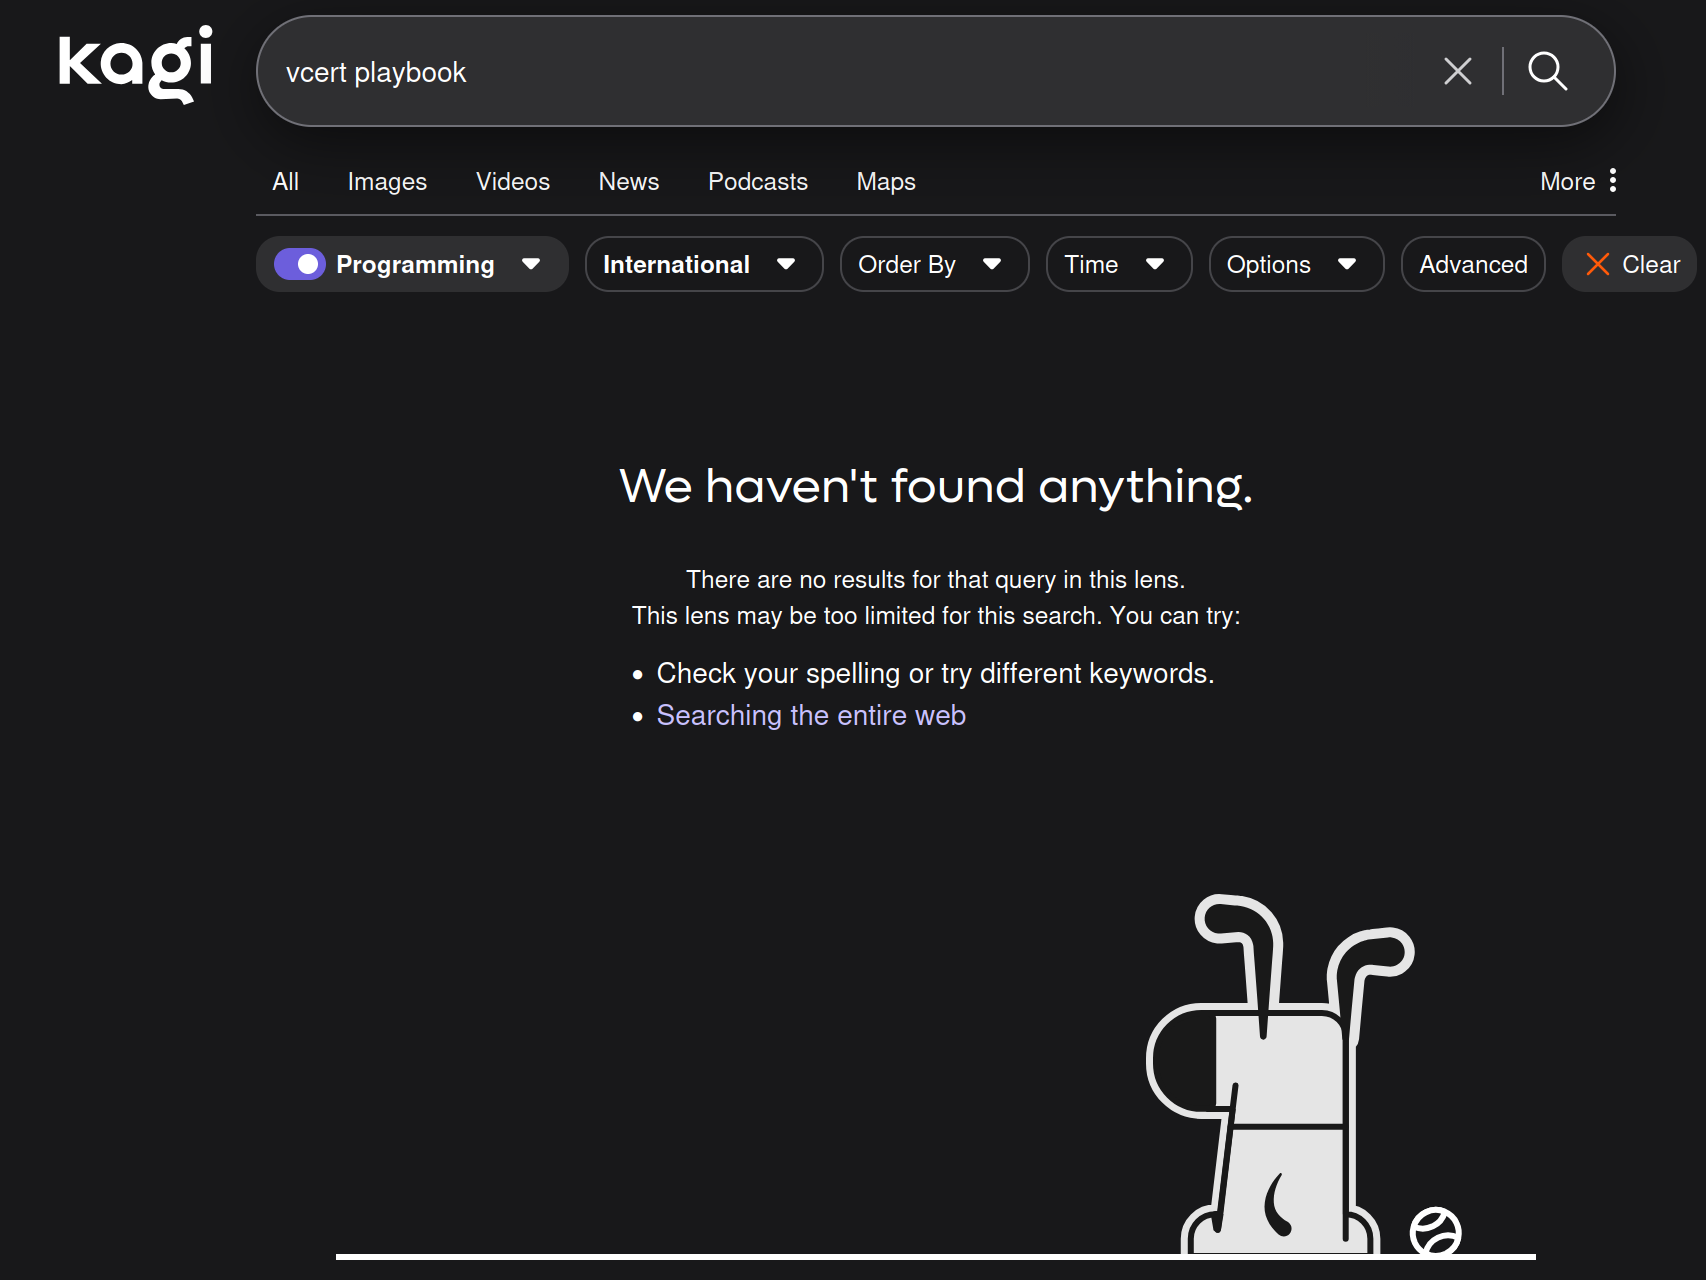This screenshot has width=1706, height=1280.
Task: Click the golf ball illustration
Action: (1435, 1231)
